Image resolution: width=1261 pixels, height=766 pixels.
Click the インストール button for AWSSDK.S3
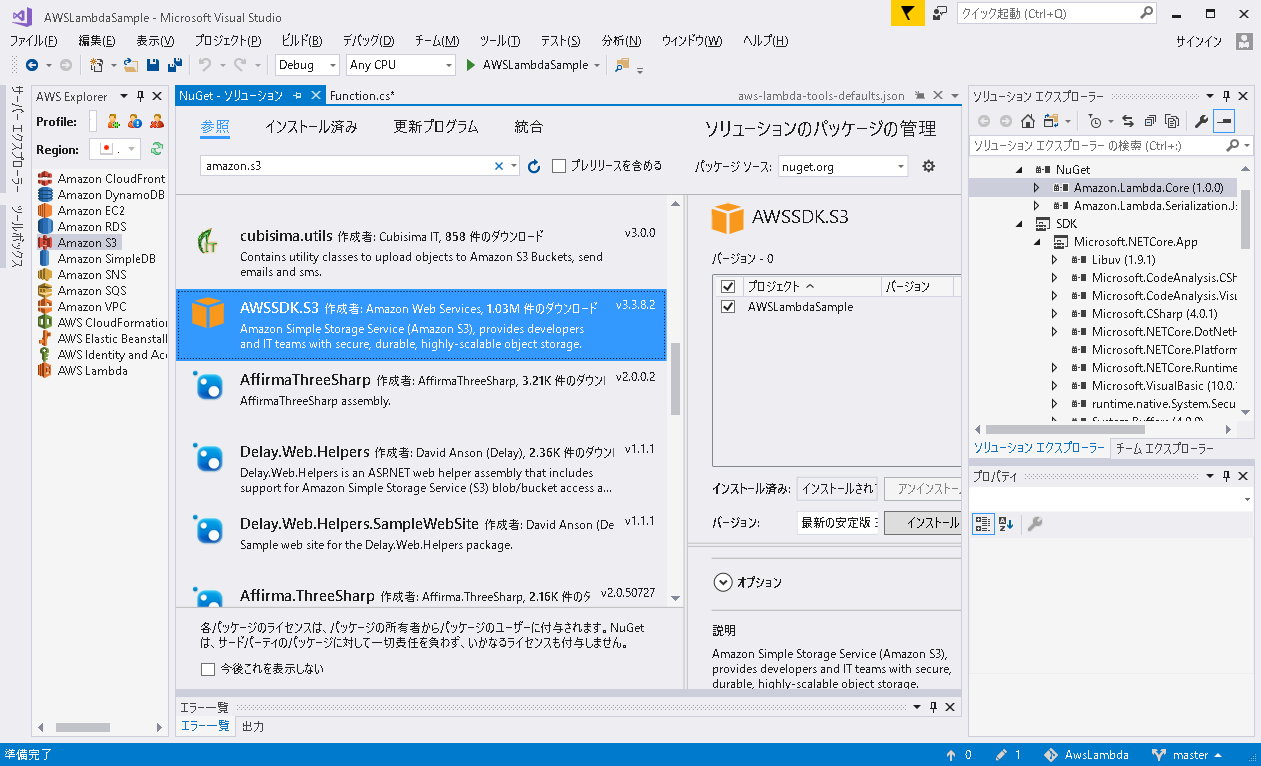click(925, 523)
